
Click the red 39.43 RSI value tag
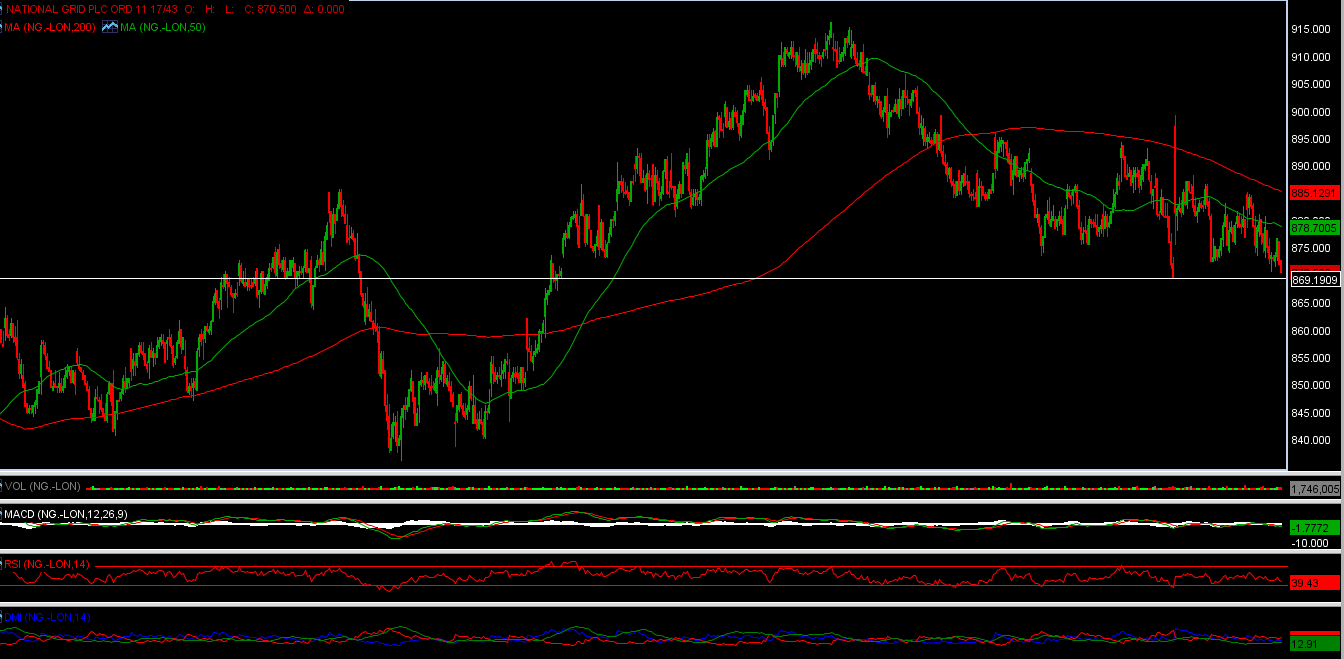pos(1315,583)
